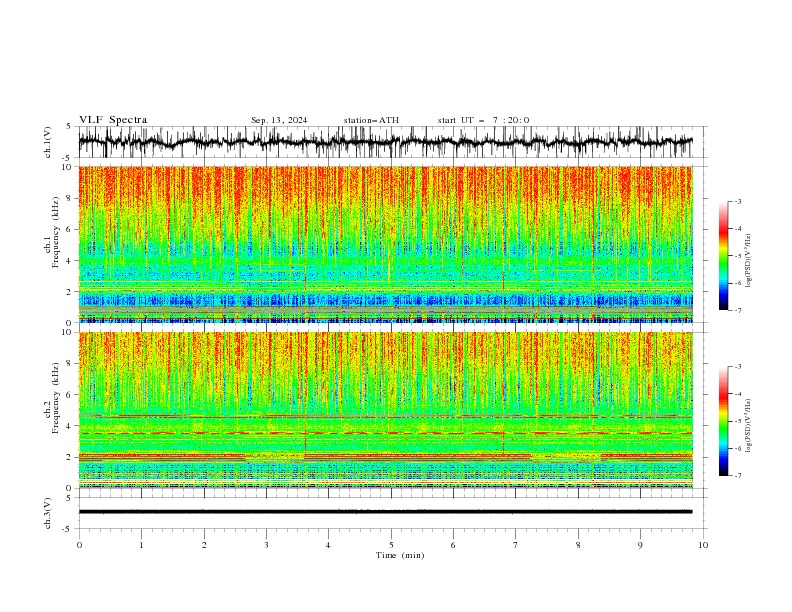
Task: Click the 'start UT = 7:20:0' label
Action: pyautogui.click(x=483, y=120)
